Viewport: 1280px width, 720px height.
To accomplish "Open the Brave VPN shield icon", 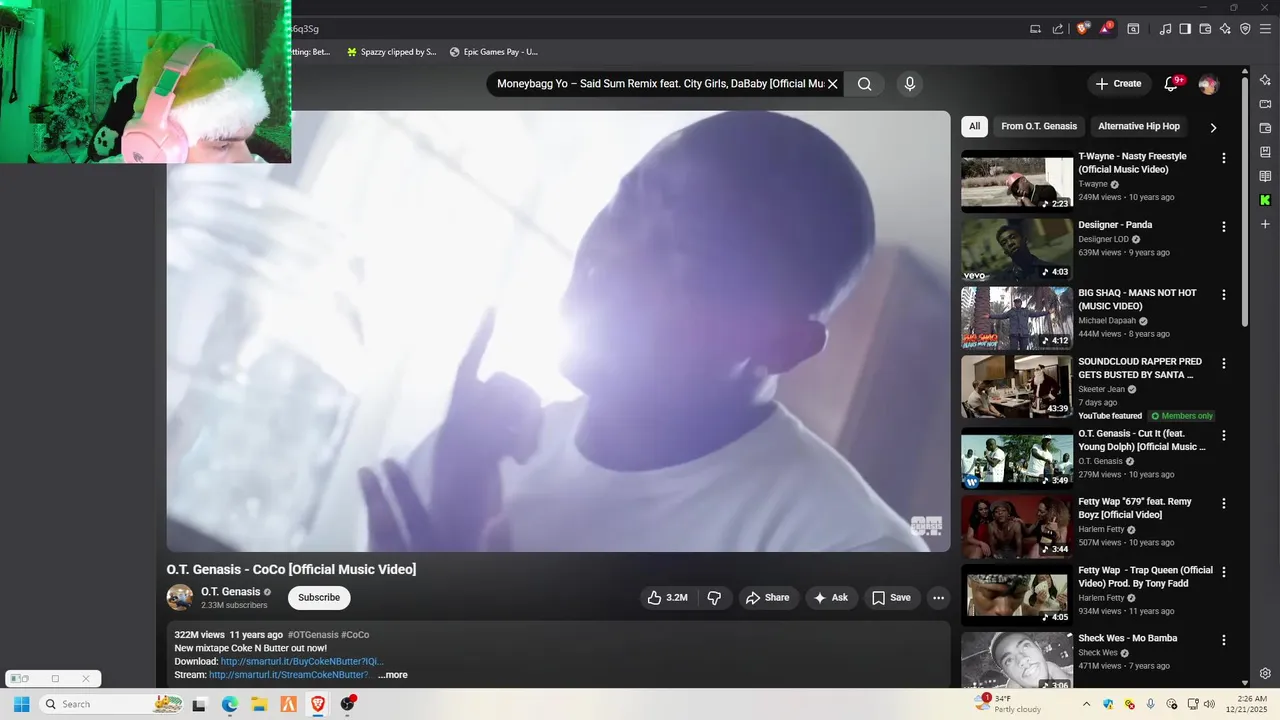I will [x=1245, y=29].
